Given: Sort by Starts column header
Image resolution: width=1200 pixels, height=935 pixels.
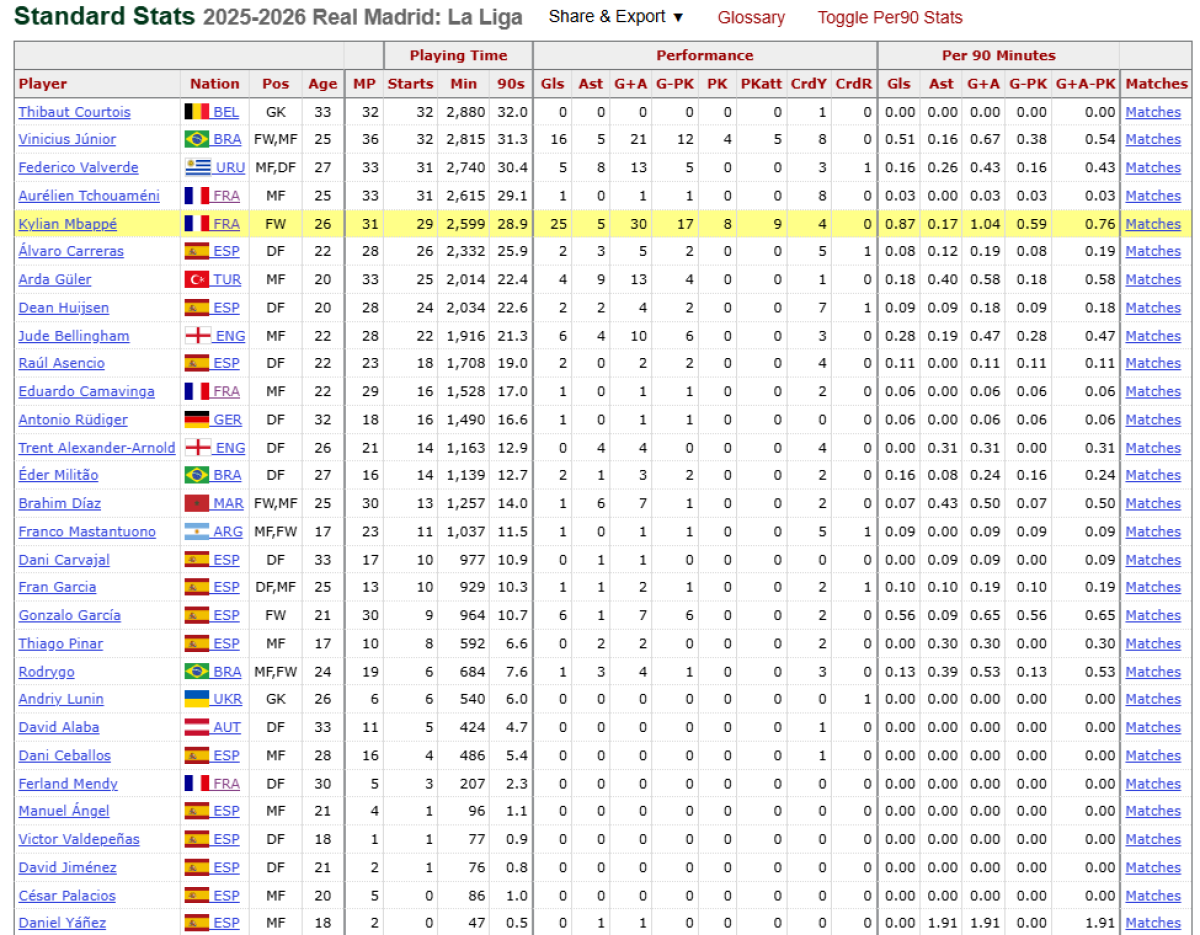Looking at the screenshot, I should tap(411, 84).
